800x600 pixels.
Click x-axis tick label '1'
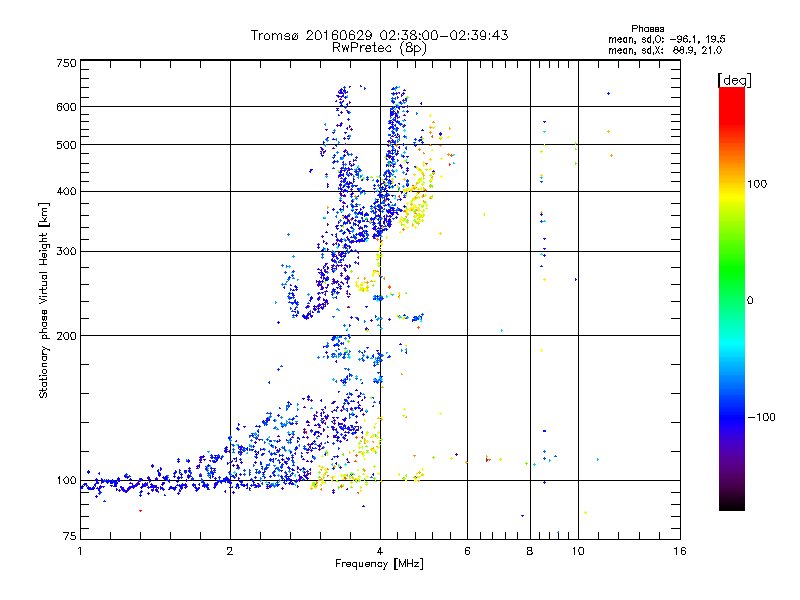[x=80, y=551]
